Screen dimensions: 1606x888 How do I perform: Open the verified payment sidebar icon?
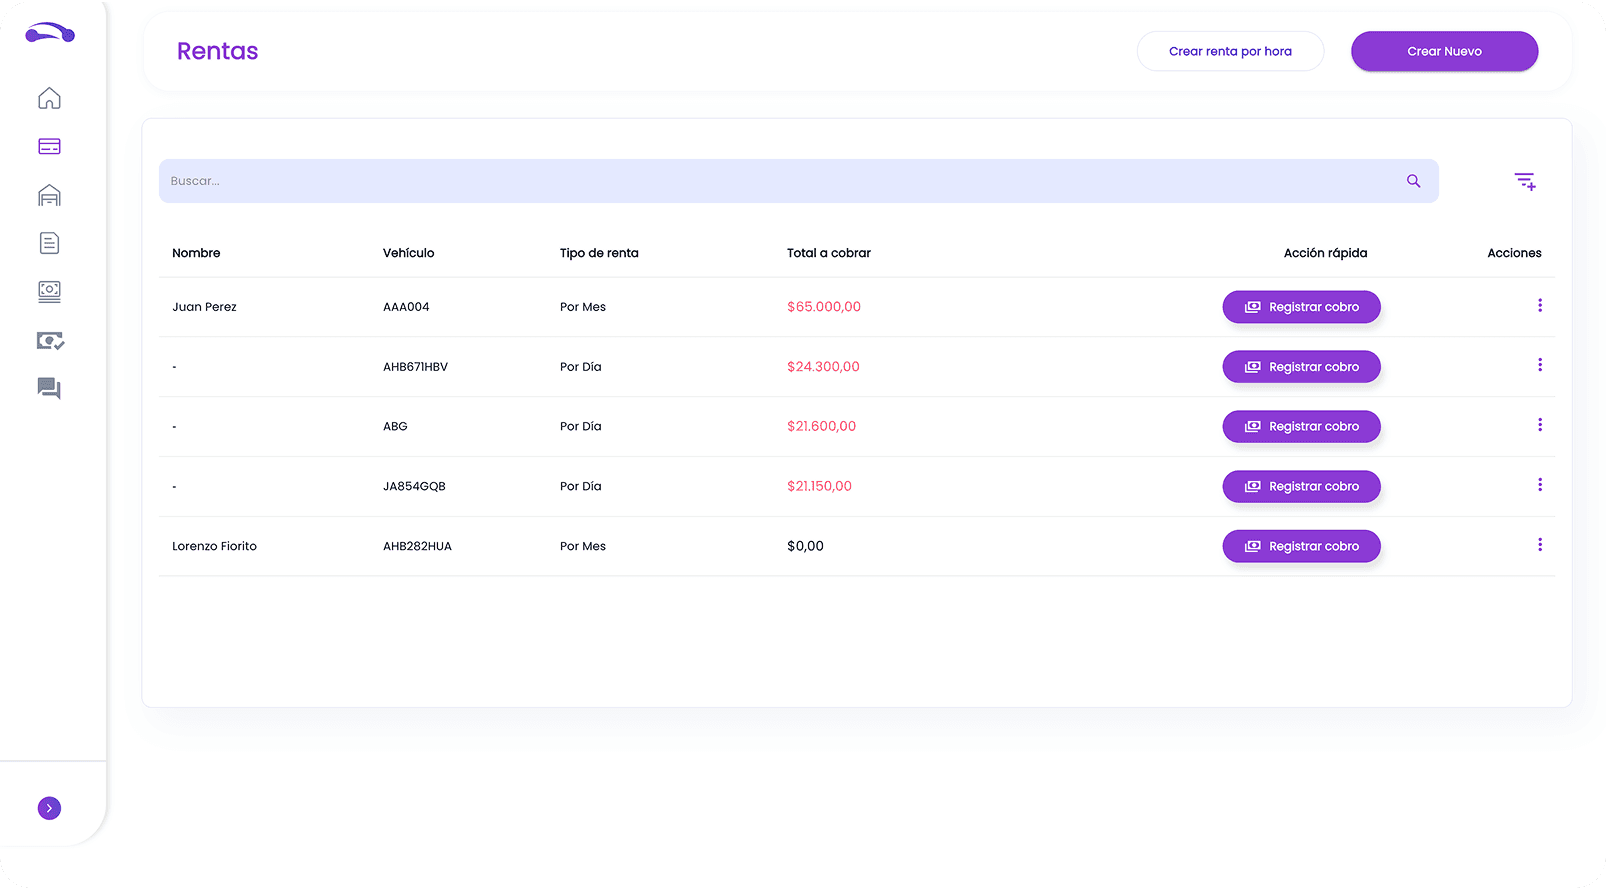pos(50,341)
